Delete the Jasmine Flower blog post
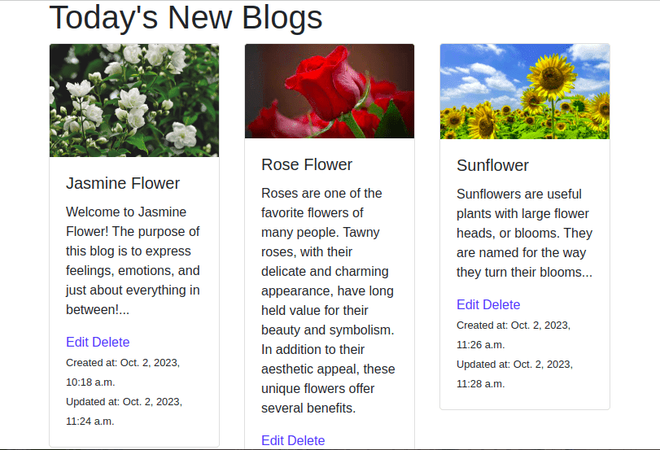 click(111, 342)
